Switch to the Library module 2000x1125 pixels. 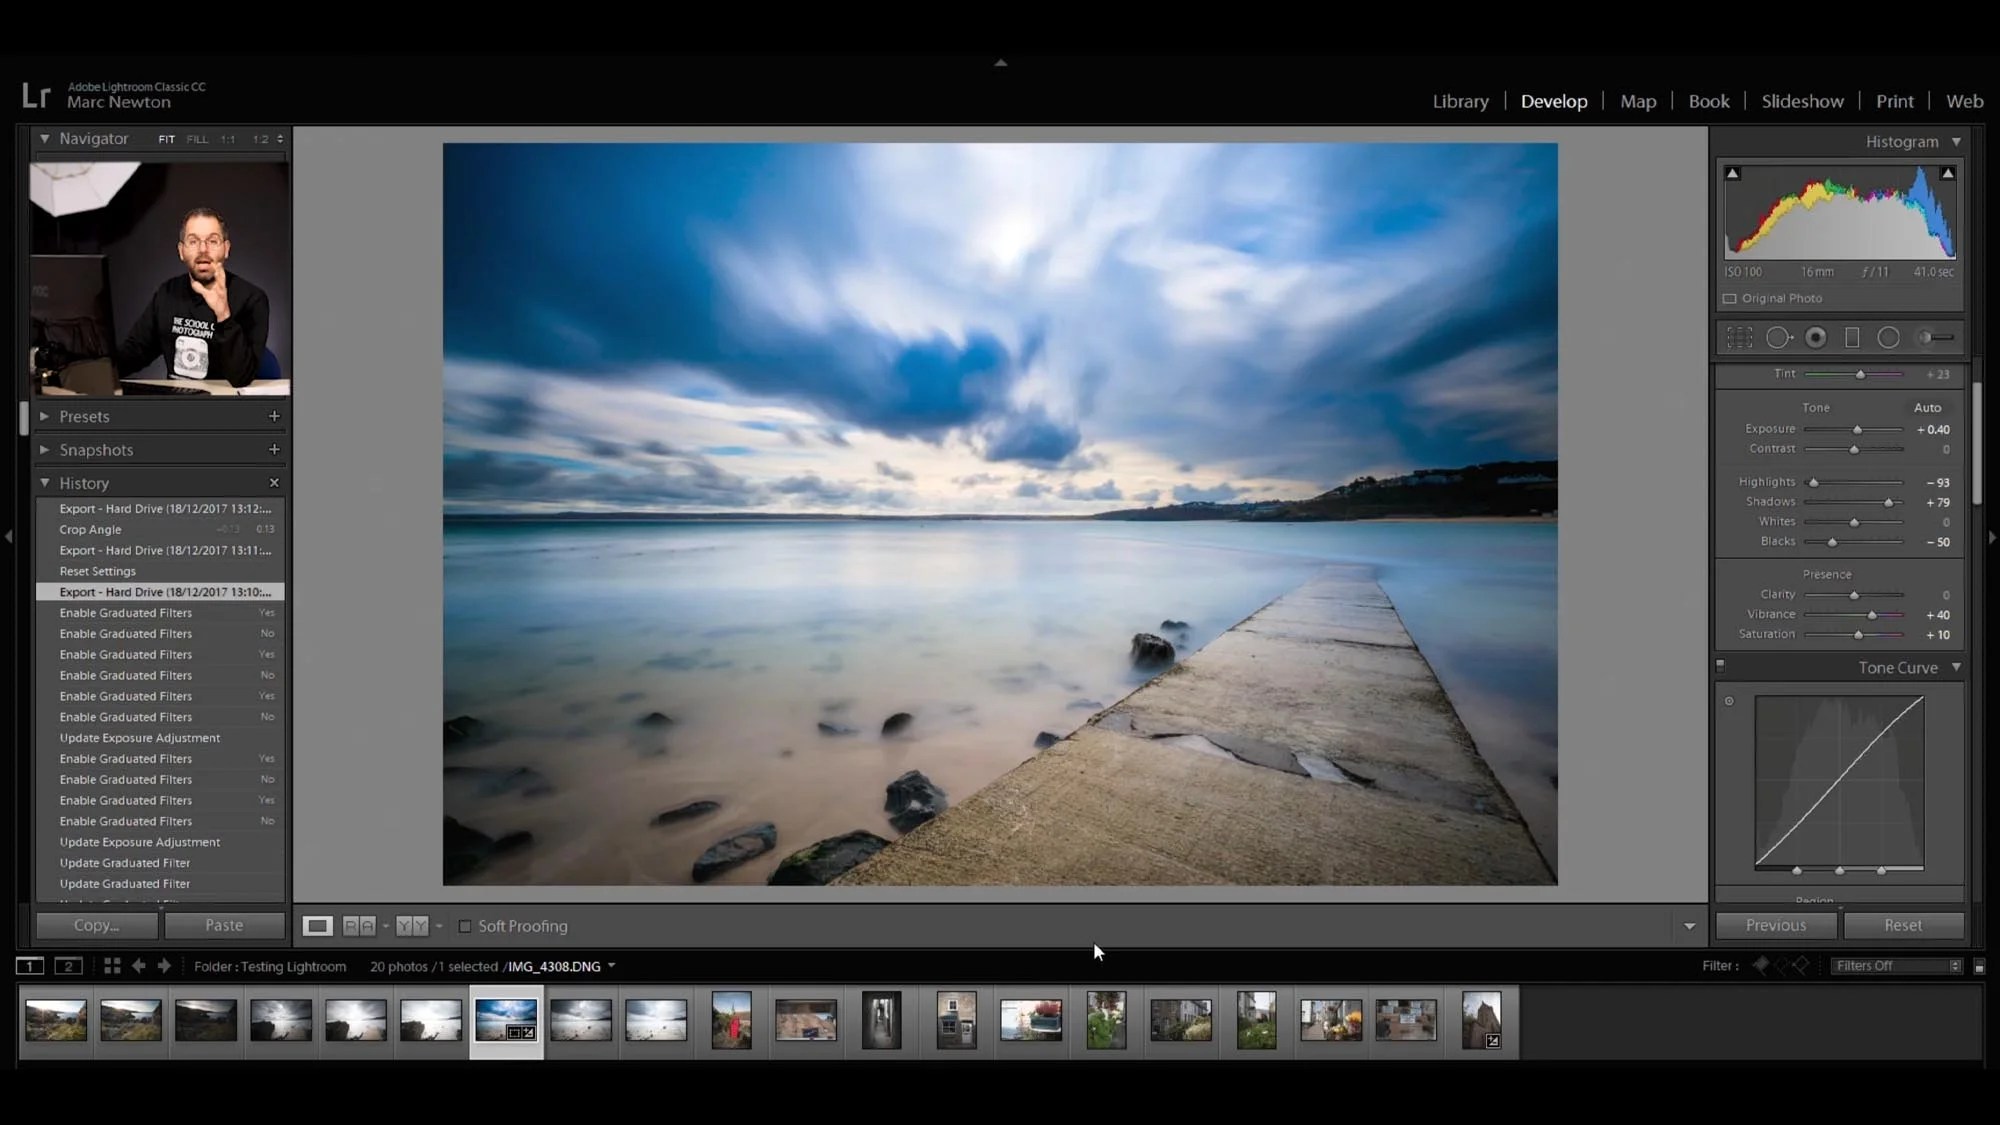pos(1460,101)
